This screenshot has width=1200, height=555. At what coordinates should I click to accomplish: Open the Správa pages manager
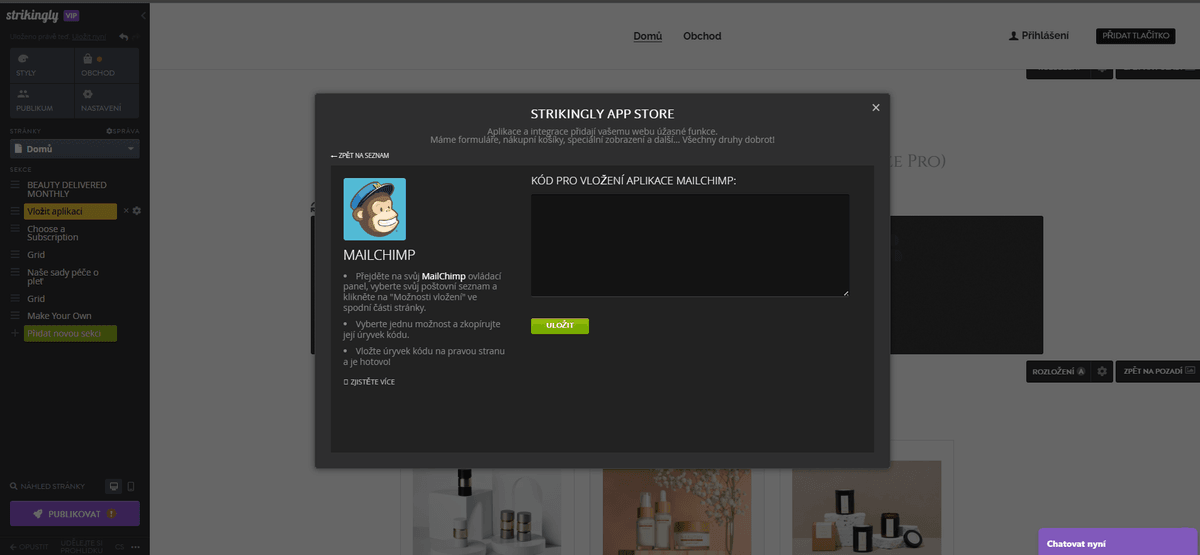pyautogui.click(x=123, y=131)
